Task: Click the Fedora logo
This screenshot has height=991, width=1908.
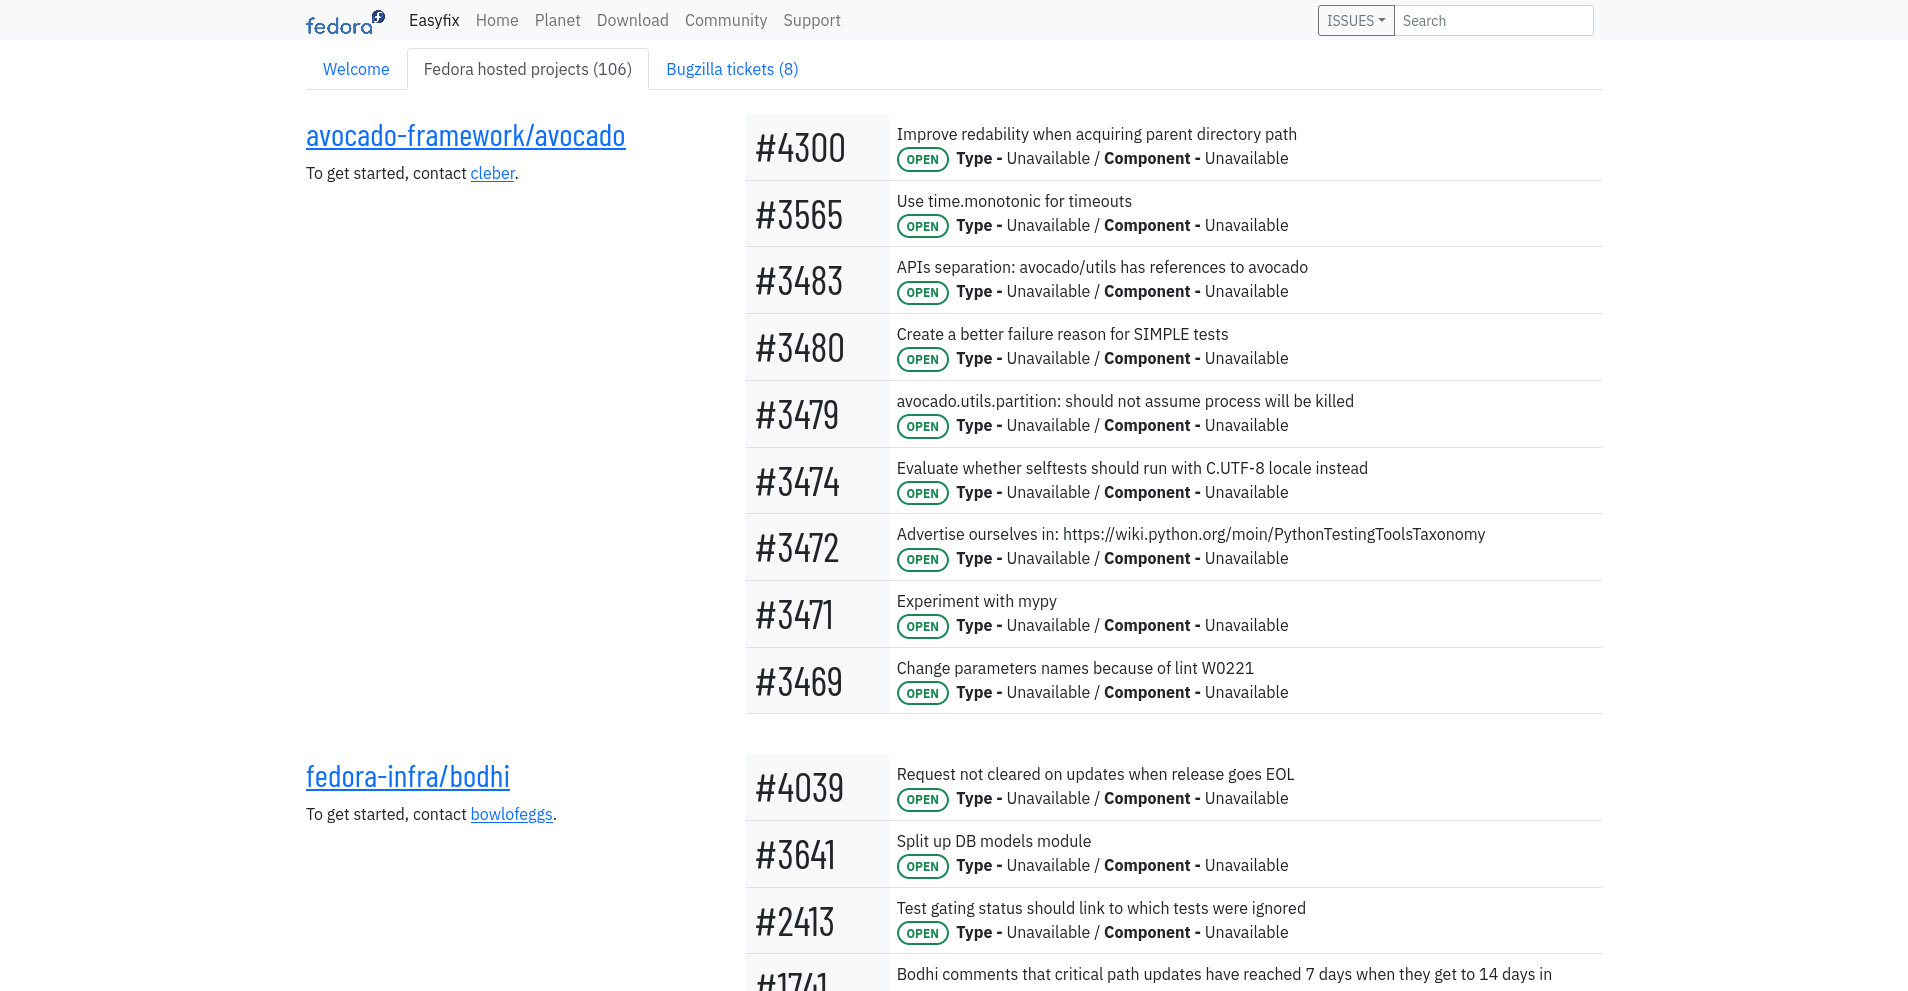Action: click(345, 21)
